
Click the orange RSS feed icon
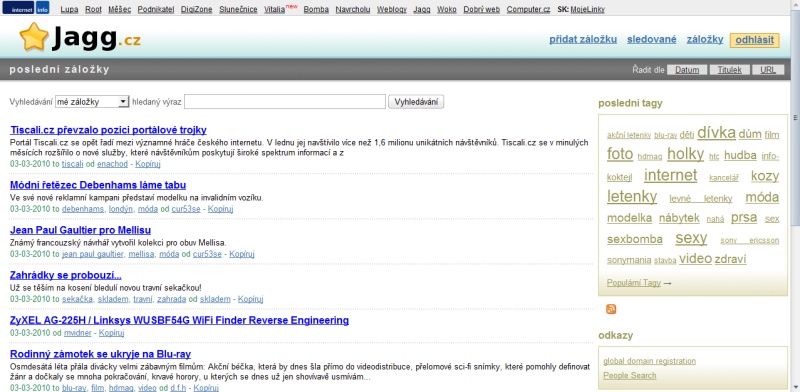pyautogui.click(x=611, y=309)
